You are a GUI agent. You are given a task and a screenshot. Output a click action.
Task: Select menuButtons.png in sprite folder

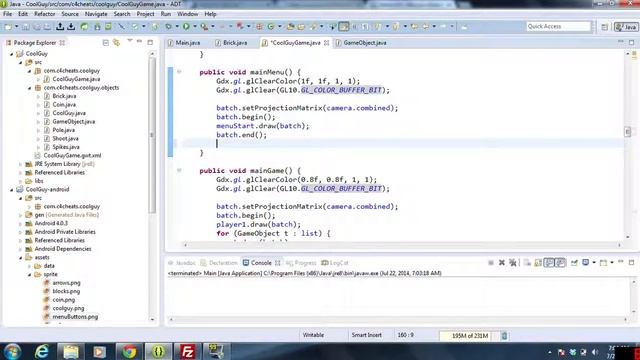75,317
